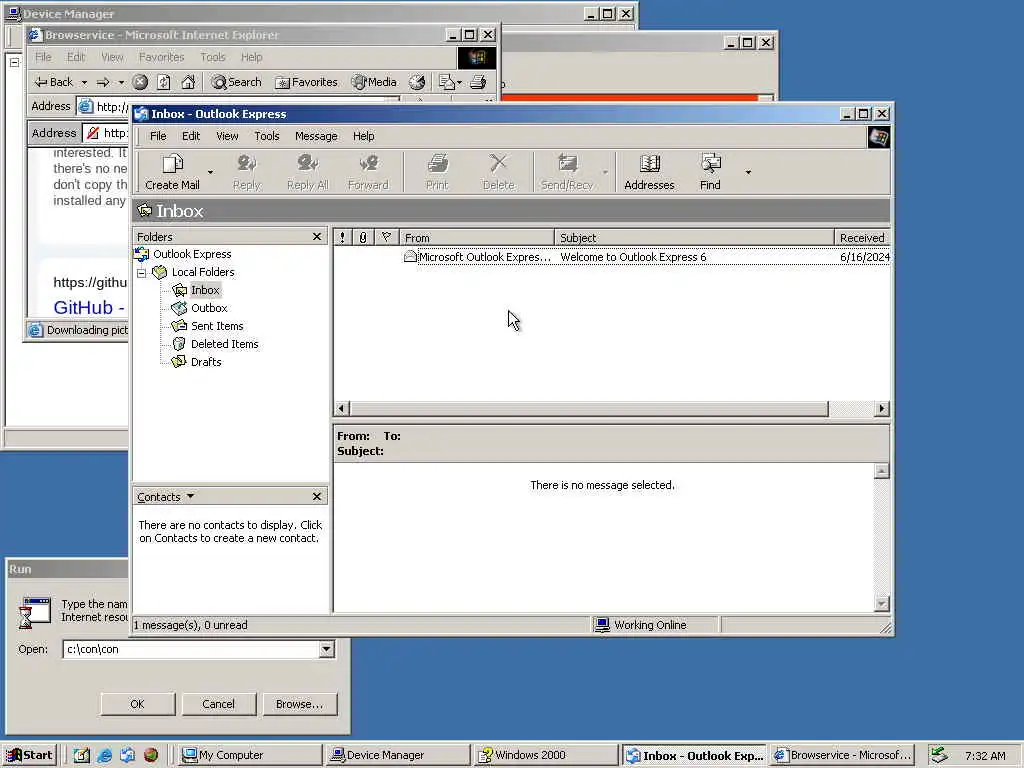Click Media in Internet Explorer toolbar
Image resolution: width=1024 pixels, height=768 pixels.
click(x=374, y=82)
